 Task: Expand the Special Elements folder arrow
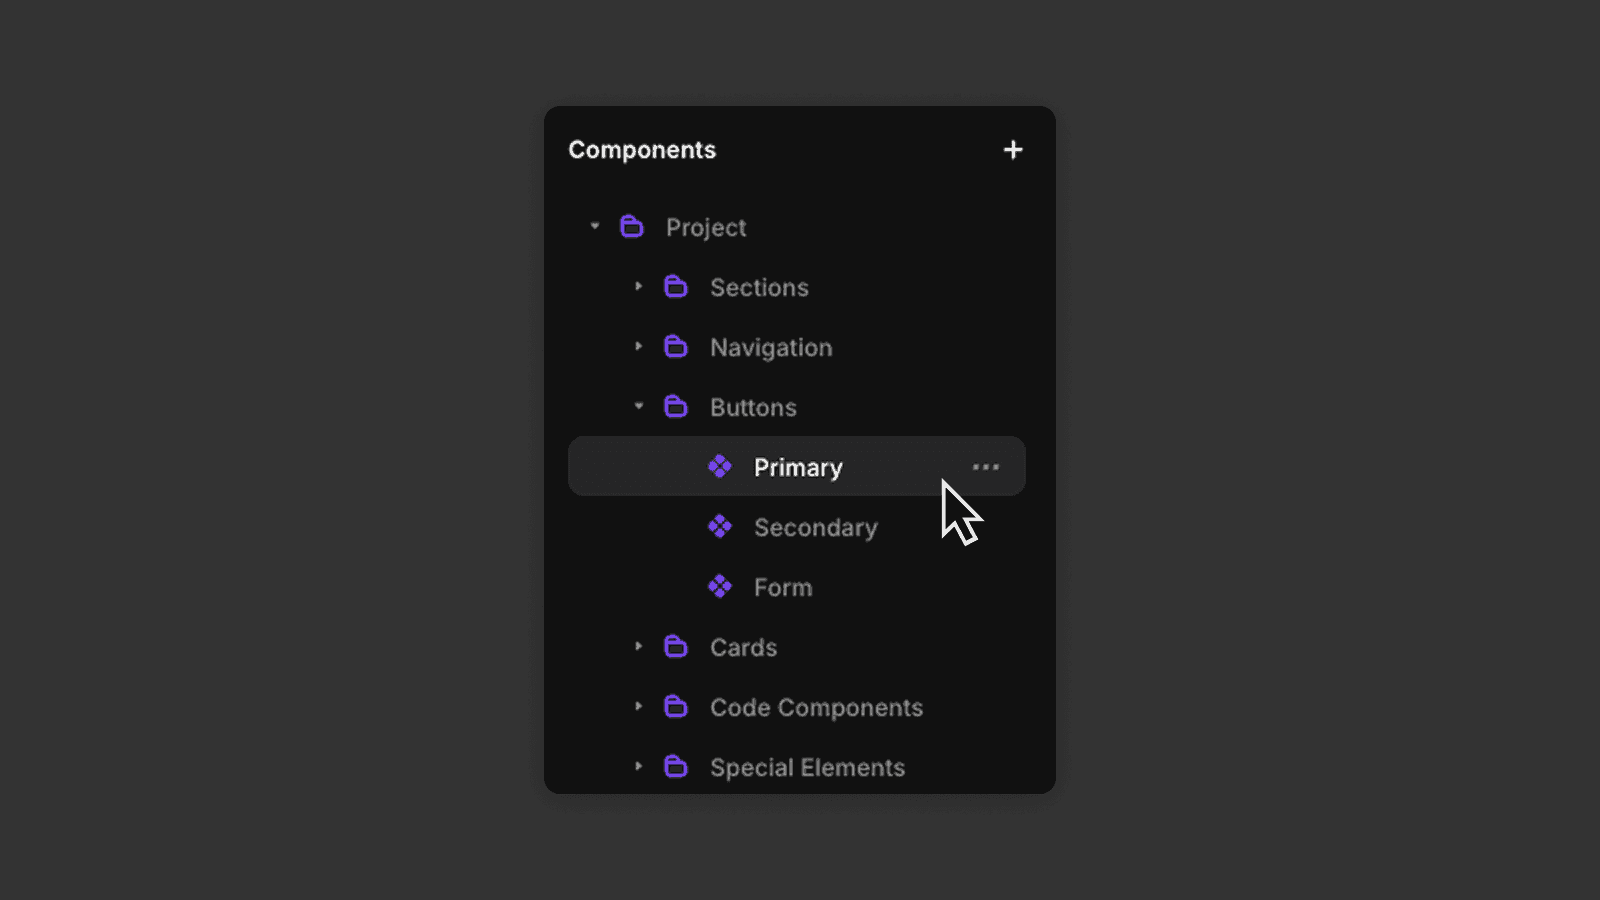click(x=639, y=767)
